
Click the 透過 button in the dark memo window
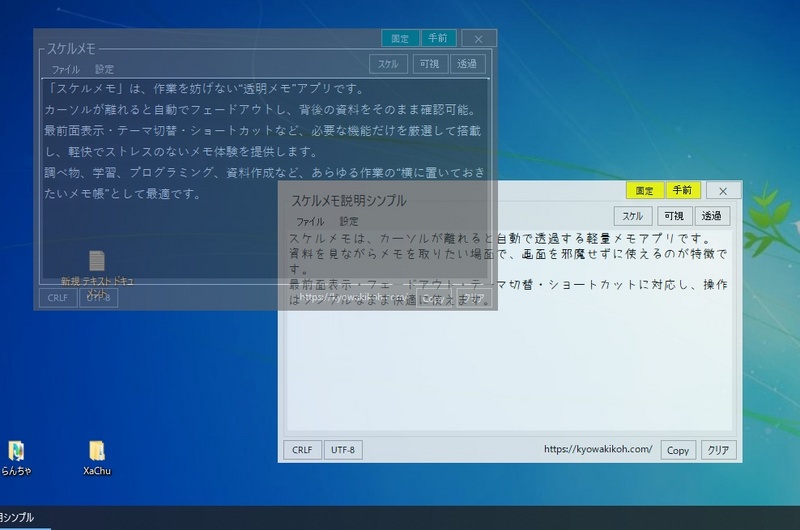(466, 64)
